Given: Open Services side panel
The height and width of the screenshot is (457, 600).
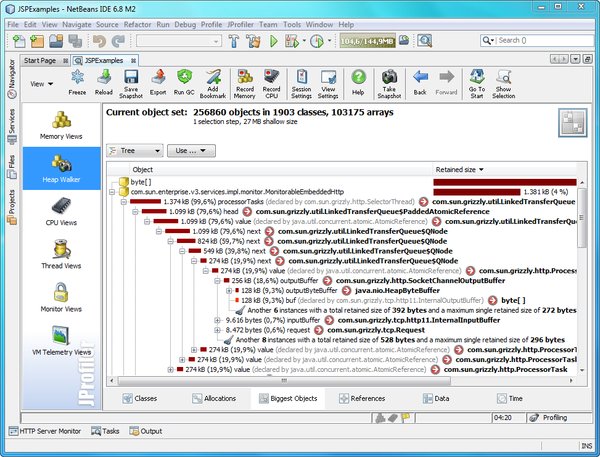Looking at the screenshot, I should [12, 126].
